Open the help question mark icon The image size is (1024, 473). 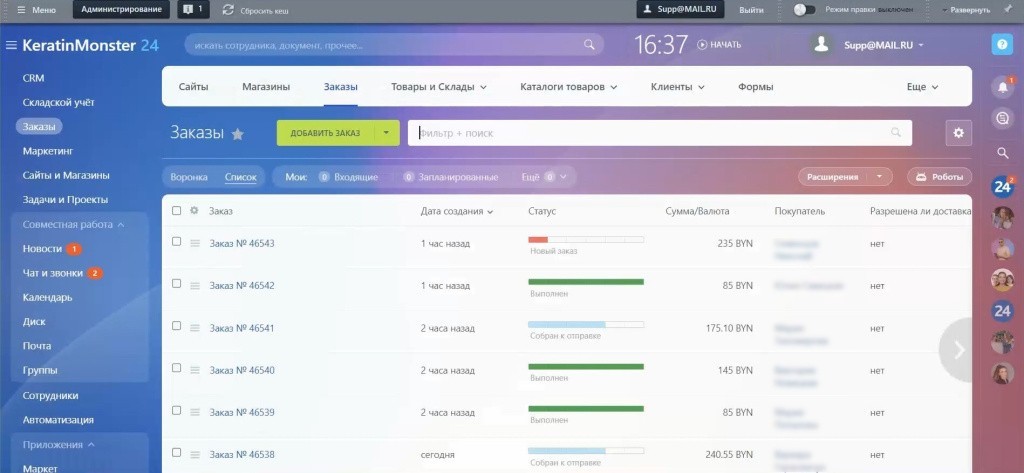click(x=1002, y=45)
